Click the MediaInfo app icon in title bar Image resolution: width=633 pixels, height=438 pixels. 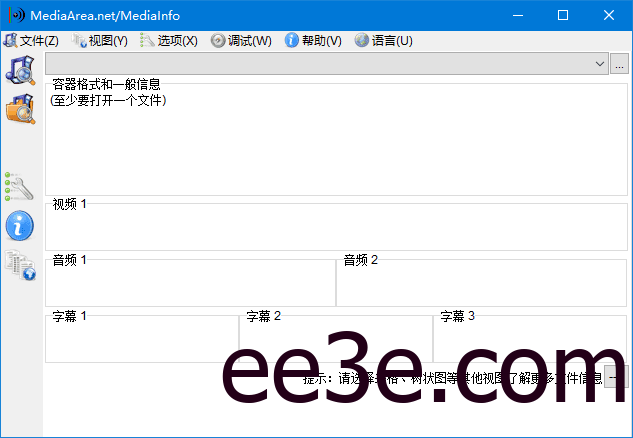pos(17,15)
